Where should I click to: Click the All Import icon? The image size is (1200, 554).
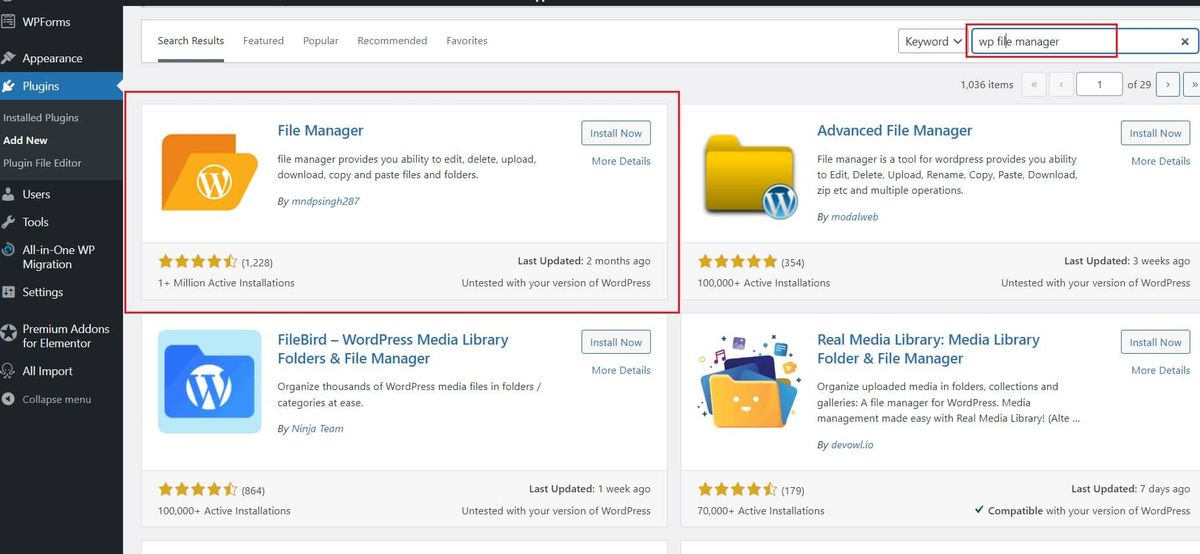[9, 371]
